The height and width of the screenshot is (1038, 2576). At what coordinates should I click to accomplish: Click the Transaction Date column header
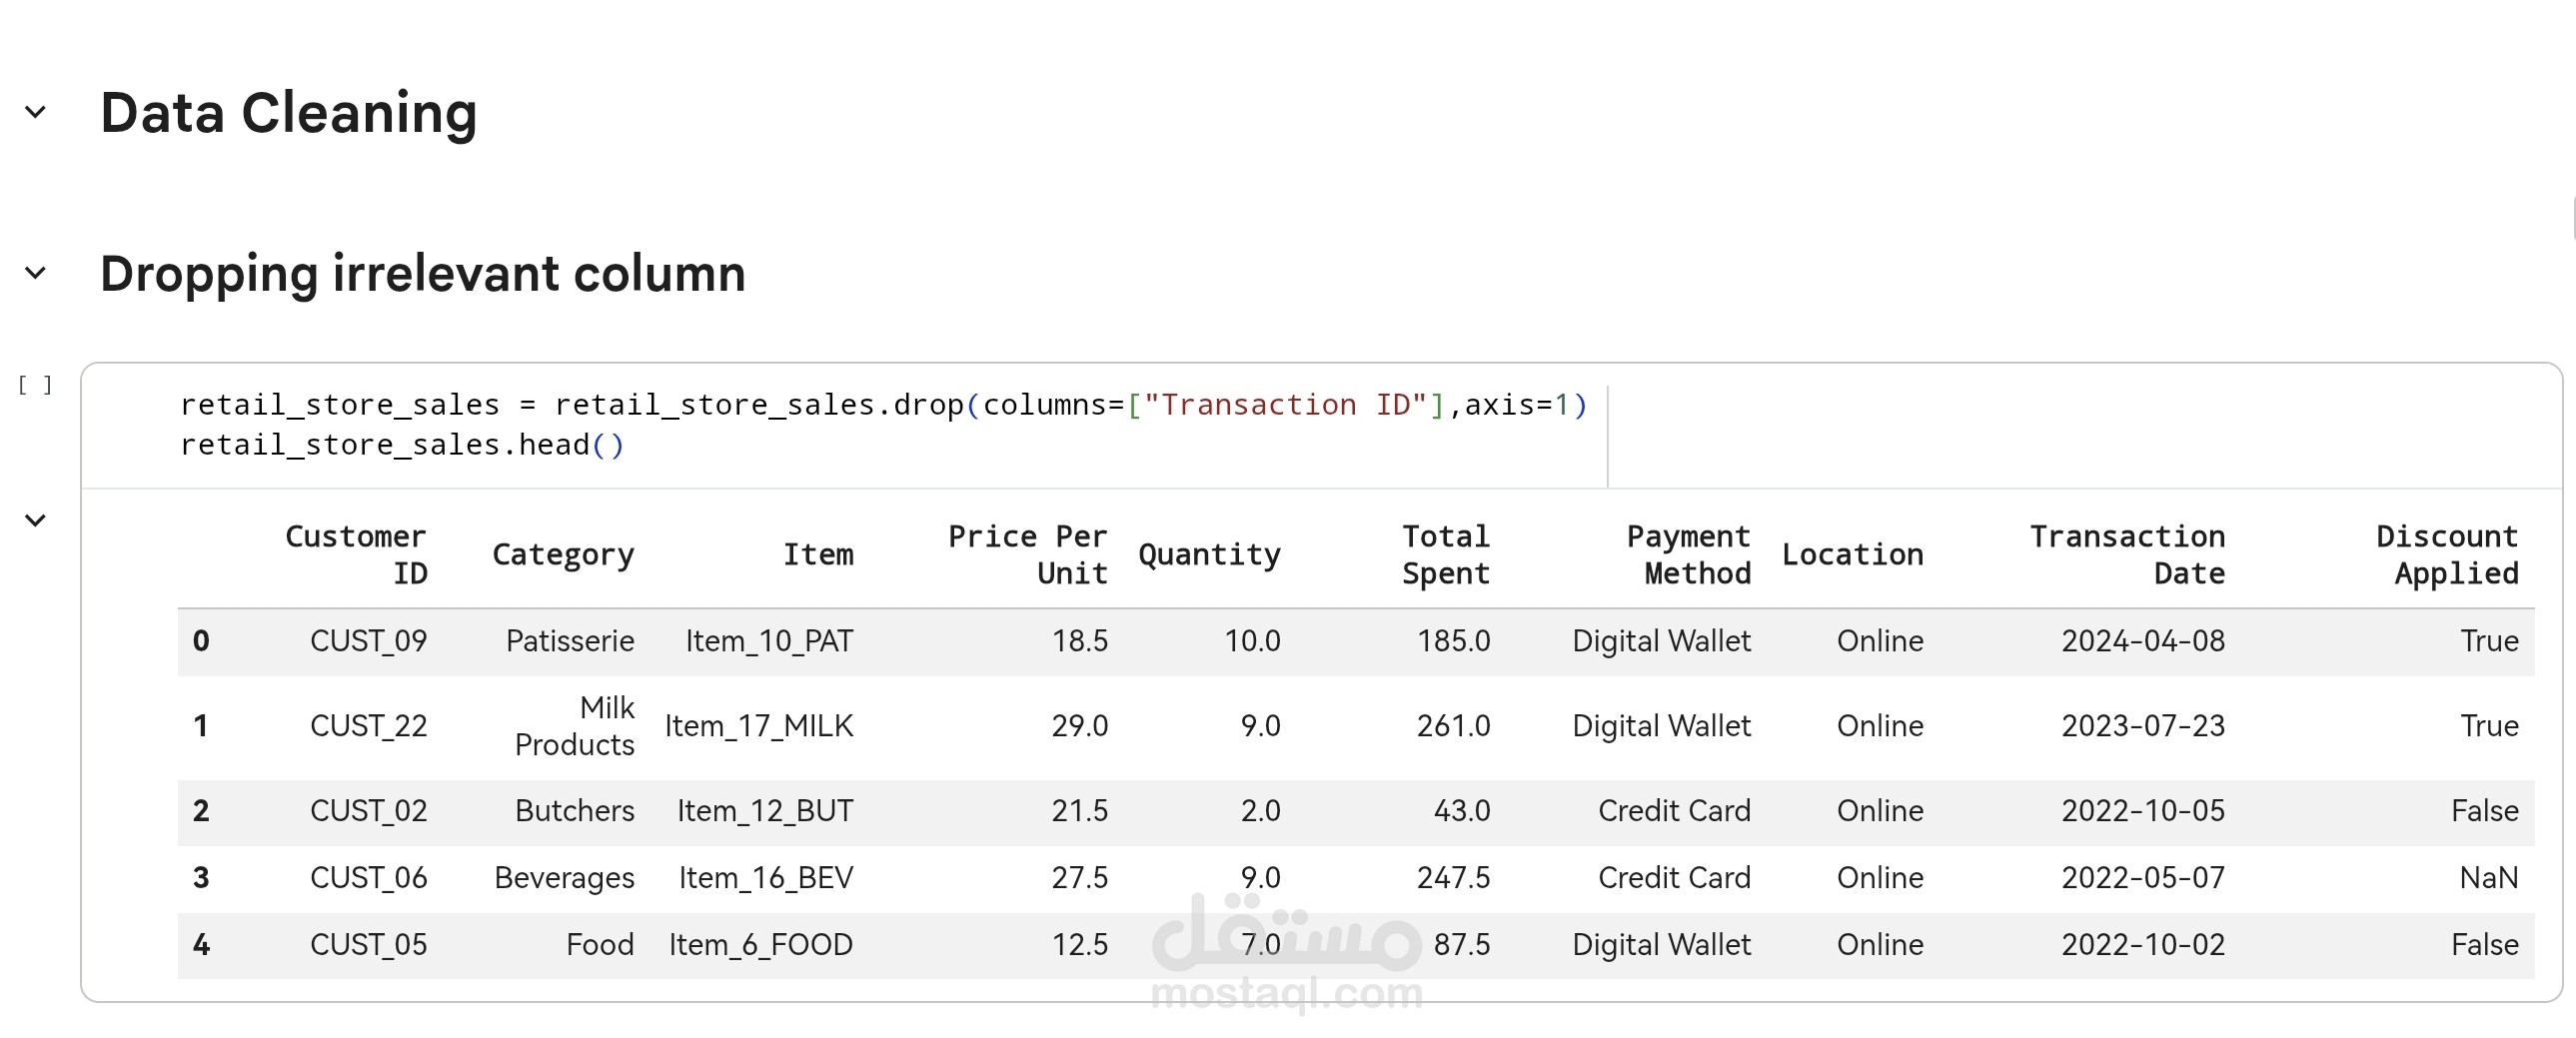pos(2128,555)
